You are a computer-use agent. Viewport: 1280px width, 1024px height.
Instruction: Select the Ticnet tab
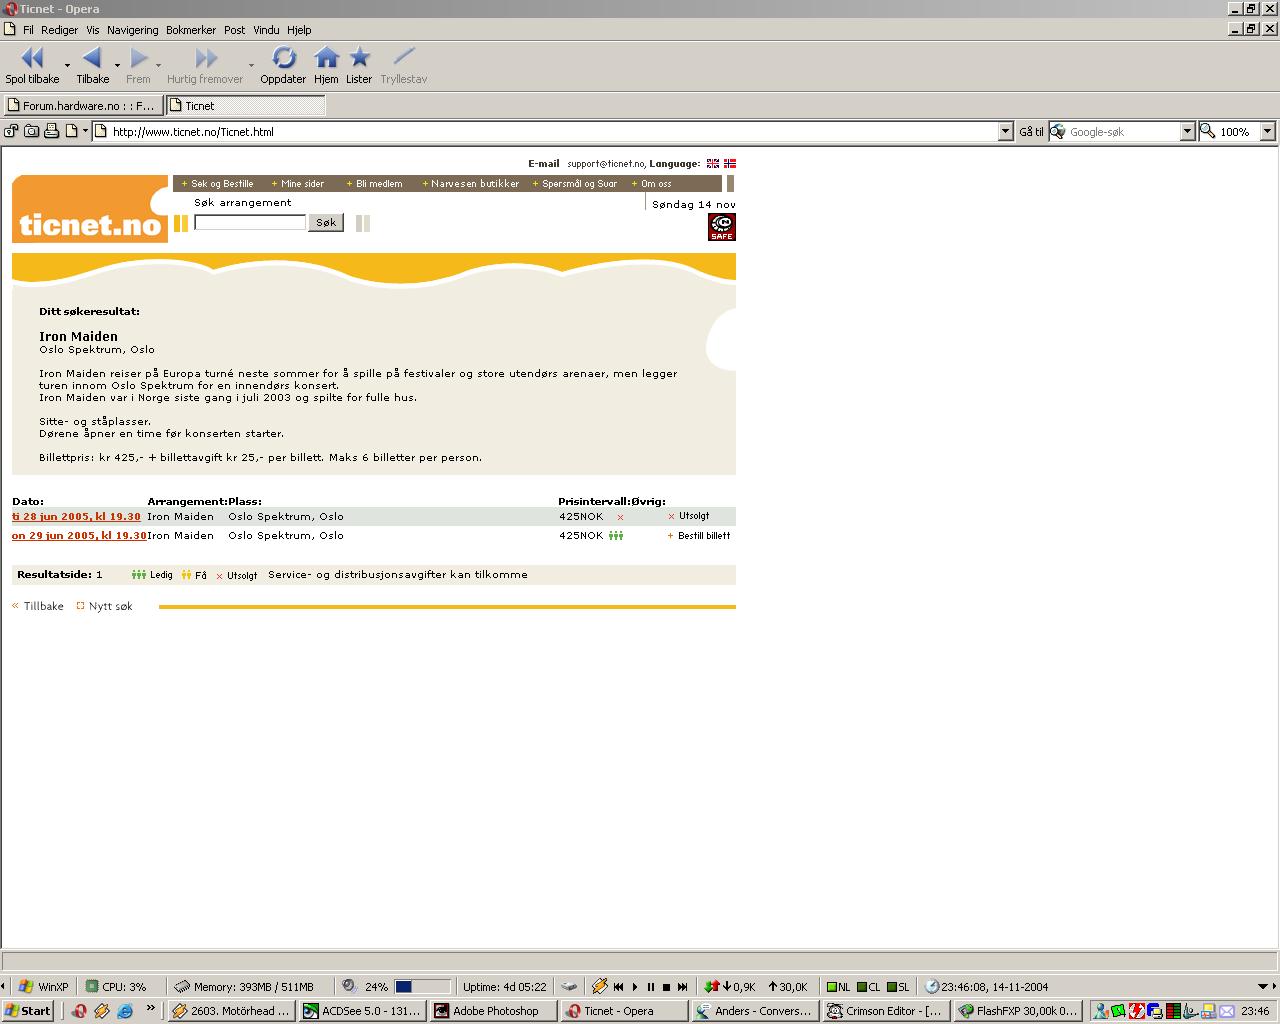(245, 105)
